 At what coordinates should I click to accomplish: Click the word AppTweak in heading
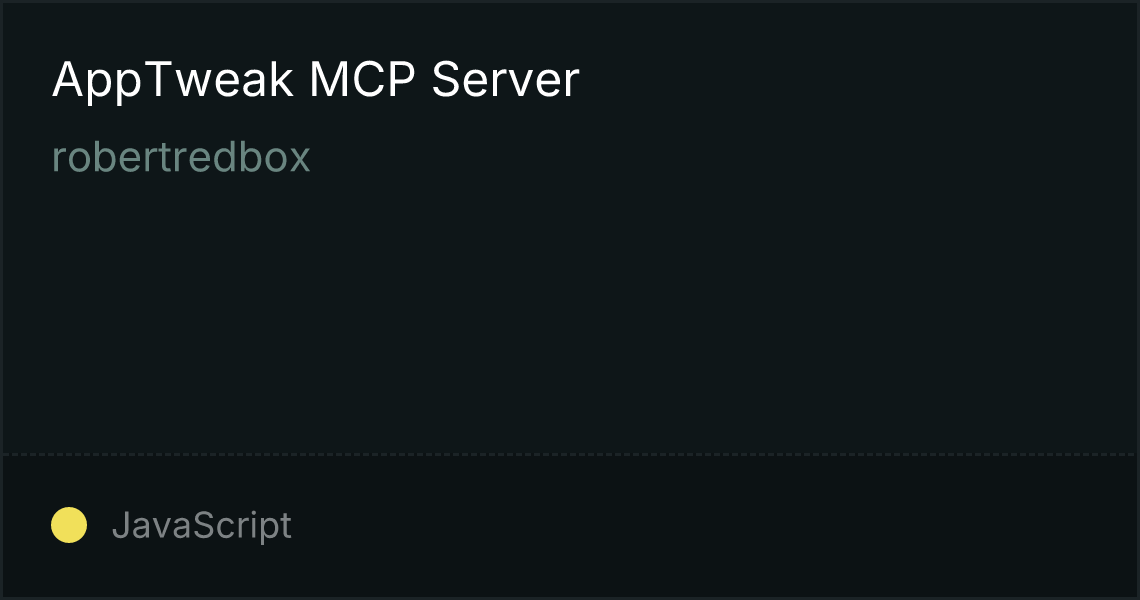coord(172,79)
